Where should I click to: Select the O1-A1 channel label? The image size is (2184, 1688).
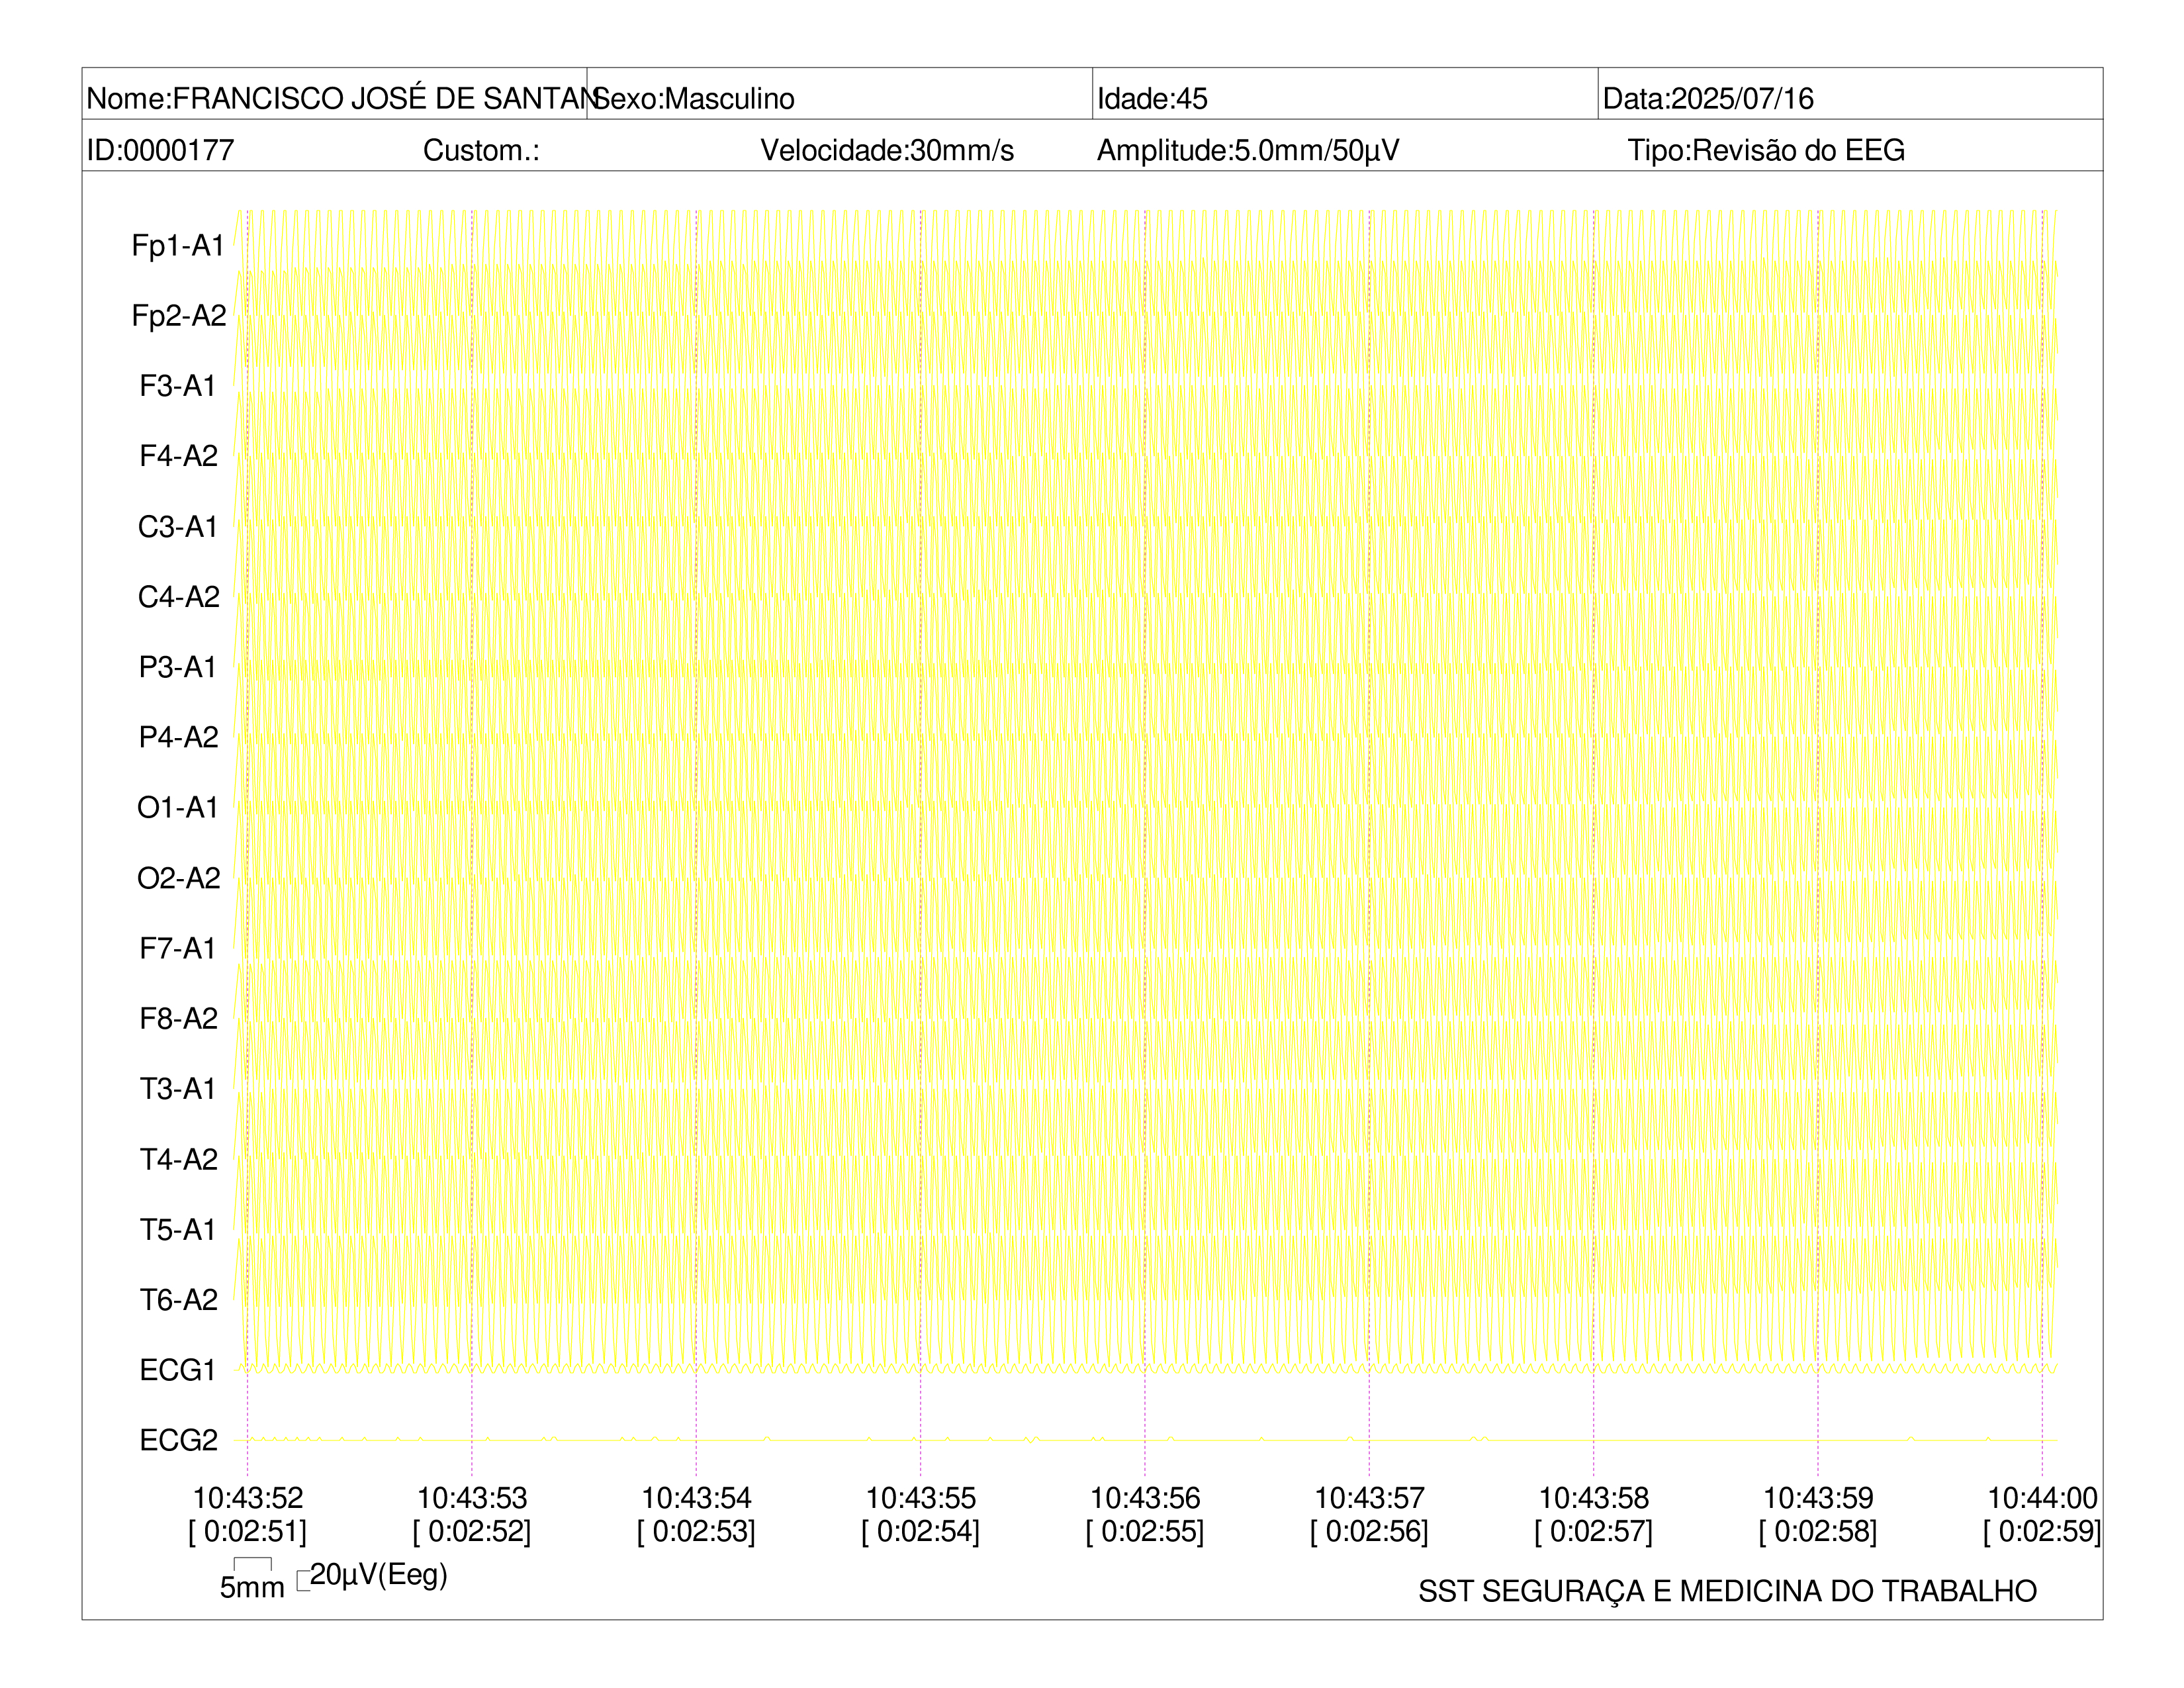tap(178, 807)
